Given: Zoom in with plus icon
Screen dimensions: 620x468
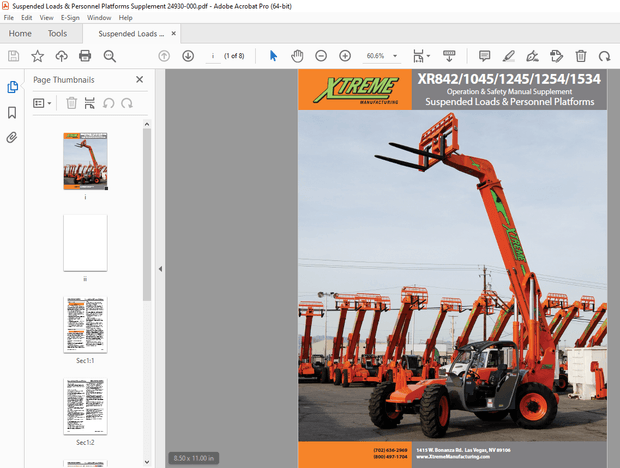Looking at the screenshot, I should click(345, 56).
